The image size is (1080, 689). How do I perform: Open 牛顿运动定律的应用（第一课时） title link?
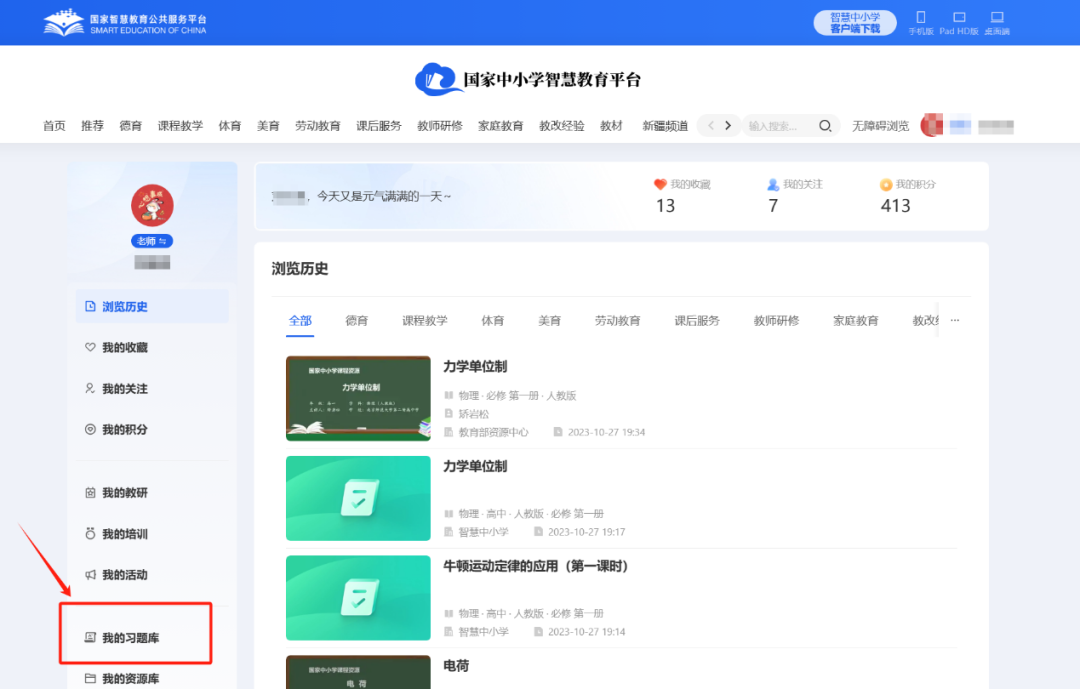coord(536,566)
